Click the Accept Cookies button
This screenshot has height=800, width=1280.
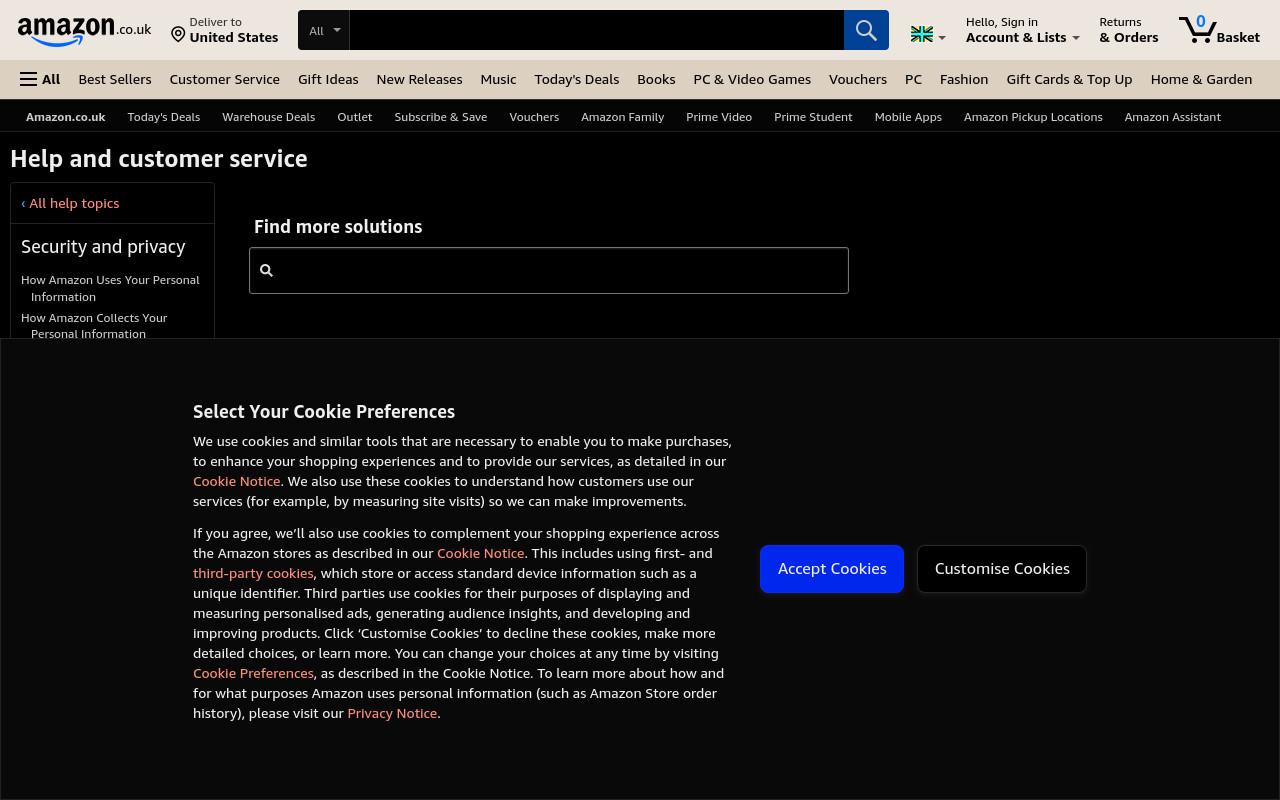[832, 569]
